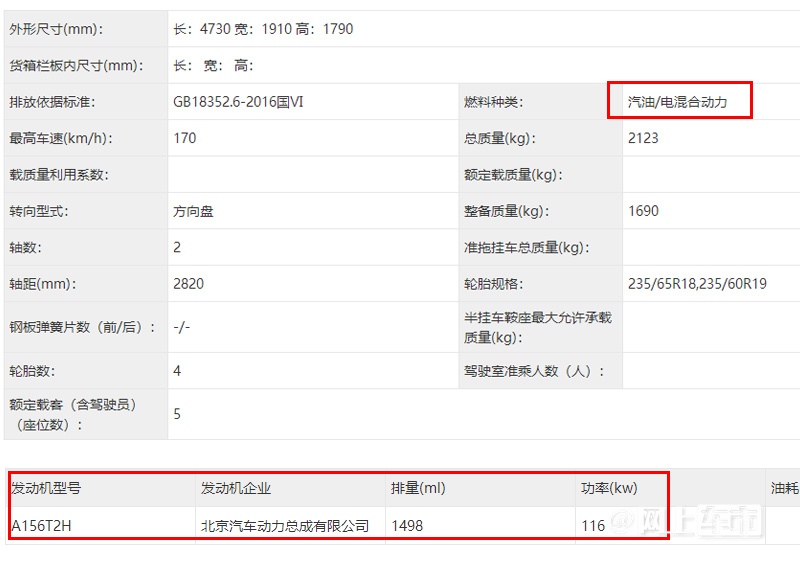Select the 汽油/电混合动力 fuel type value
The height and width of the screenshot is (565, 800).
coord(678,102)
